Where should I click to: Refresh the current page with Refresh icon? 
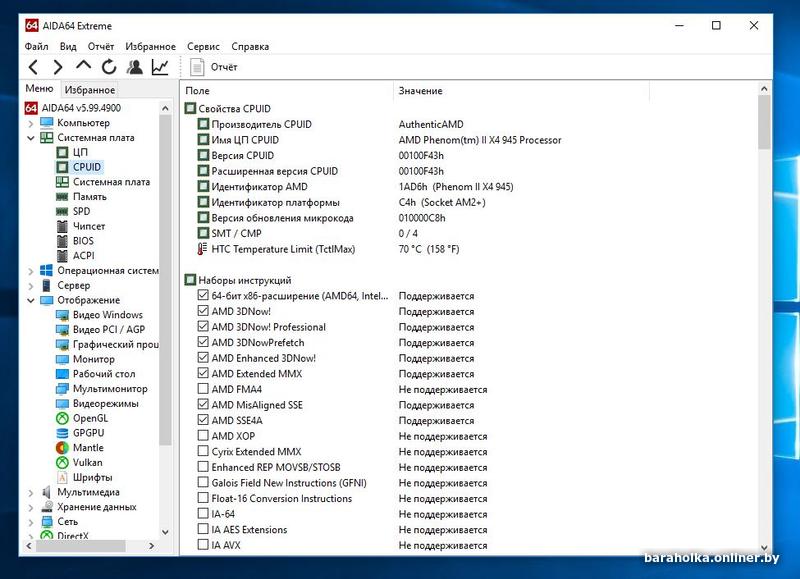point(109,67)
